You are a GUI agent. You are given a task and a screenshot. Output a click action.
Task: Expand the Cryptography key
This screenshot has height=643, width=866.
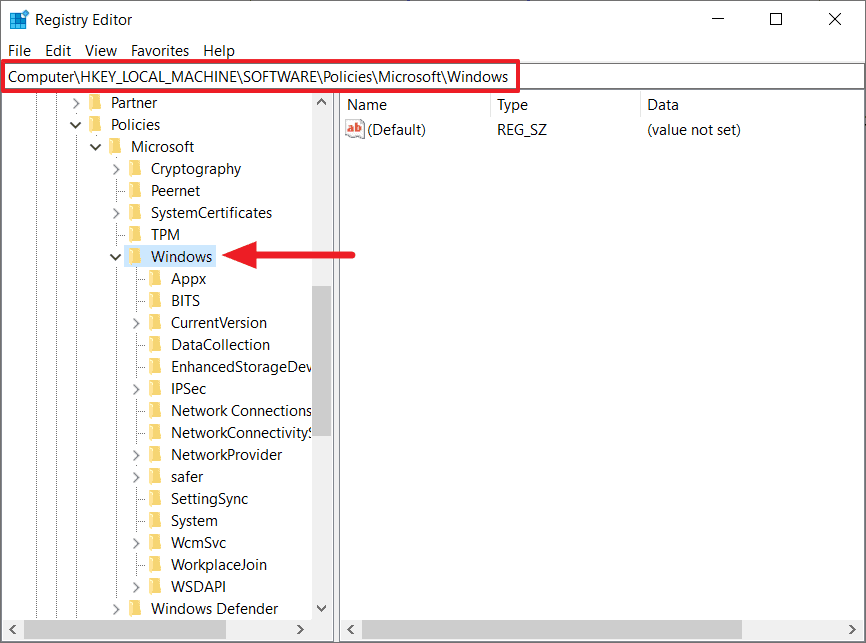(x=116, y=169)
